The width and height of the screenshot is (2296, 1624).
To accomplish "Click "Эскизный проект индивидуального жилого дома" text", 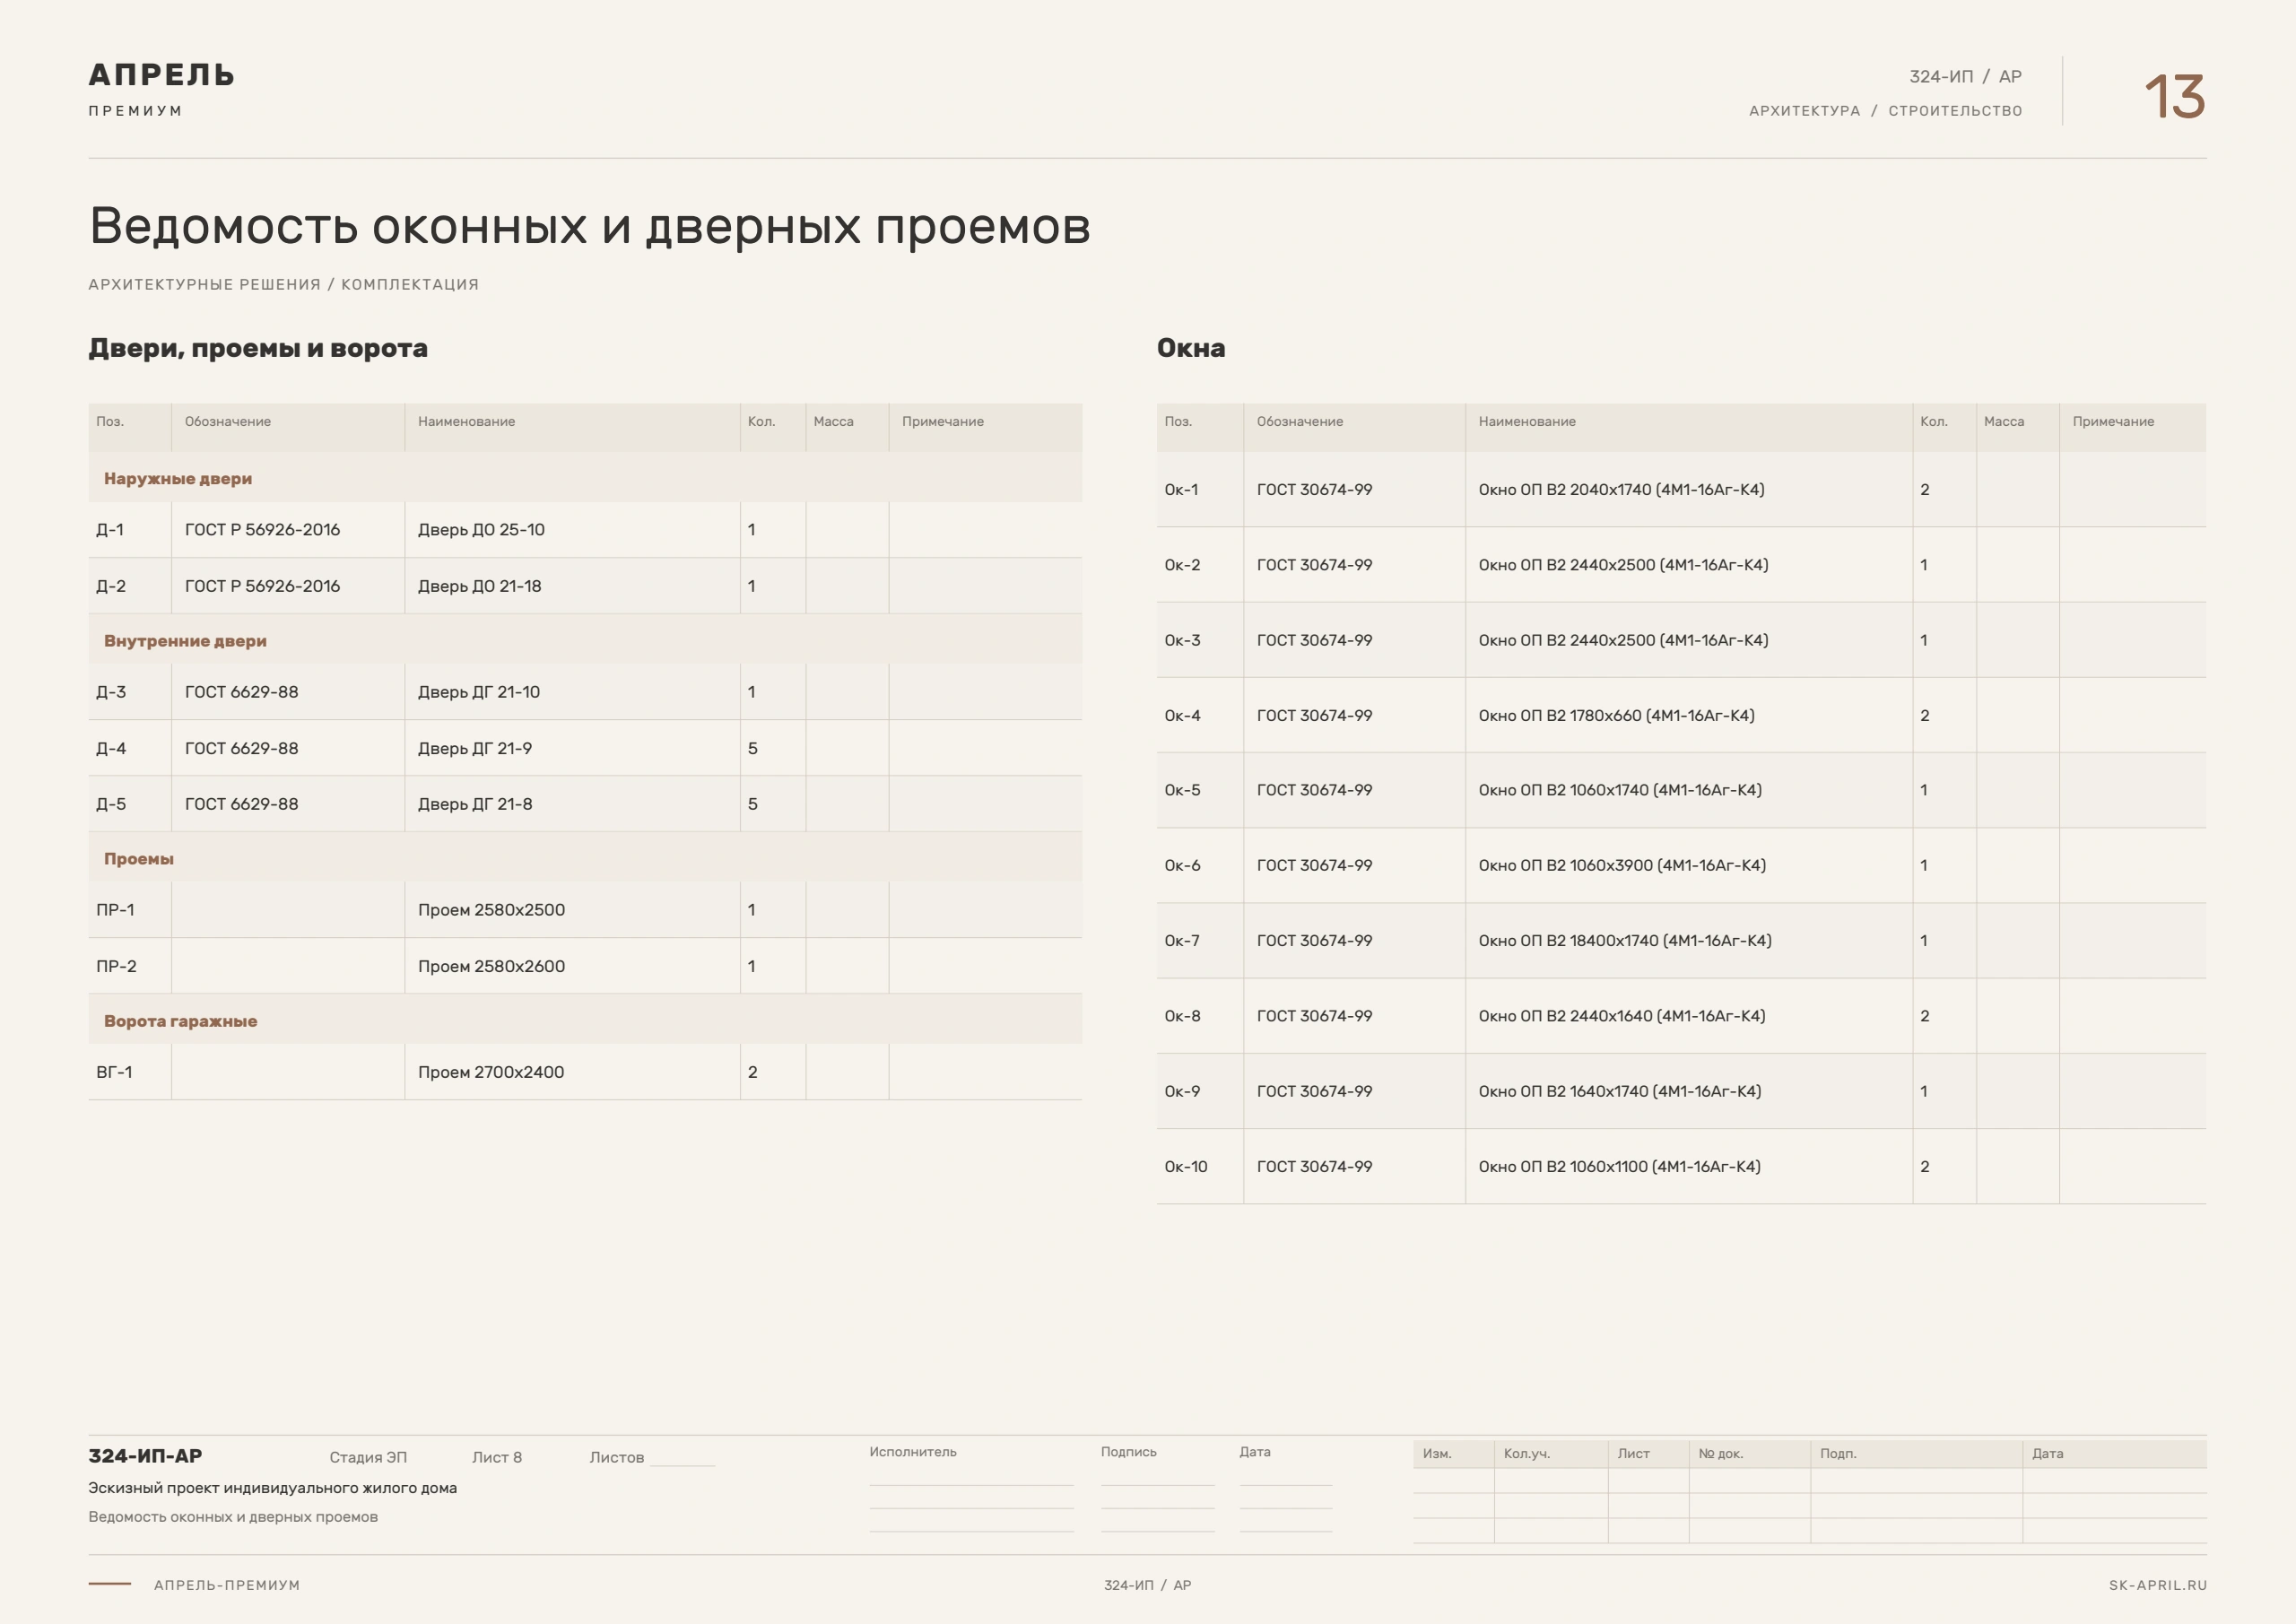I will [x=272, y=1488].
